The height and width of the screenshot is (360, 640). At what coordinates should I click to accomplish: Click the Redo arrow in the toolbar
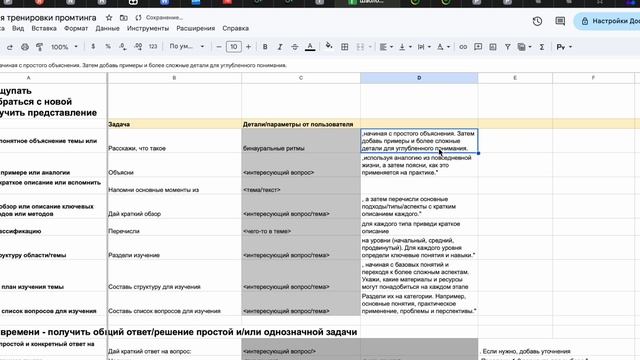click(9, 47)
